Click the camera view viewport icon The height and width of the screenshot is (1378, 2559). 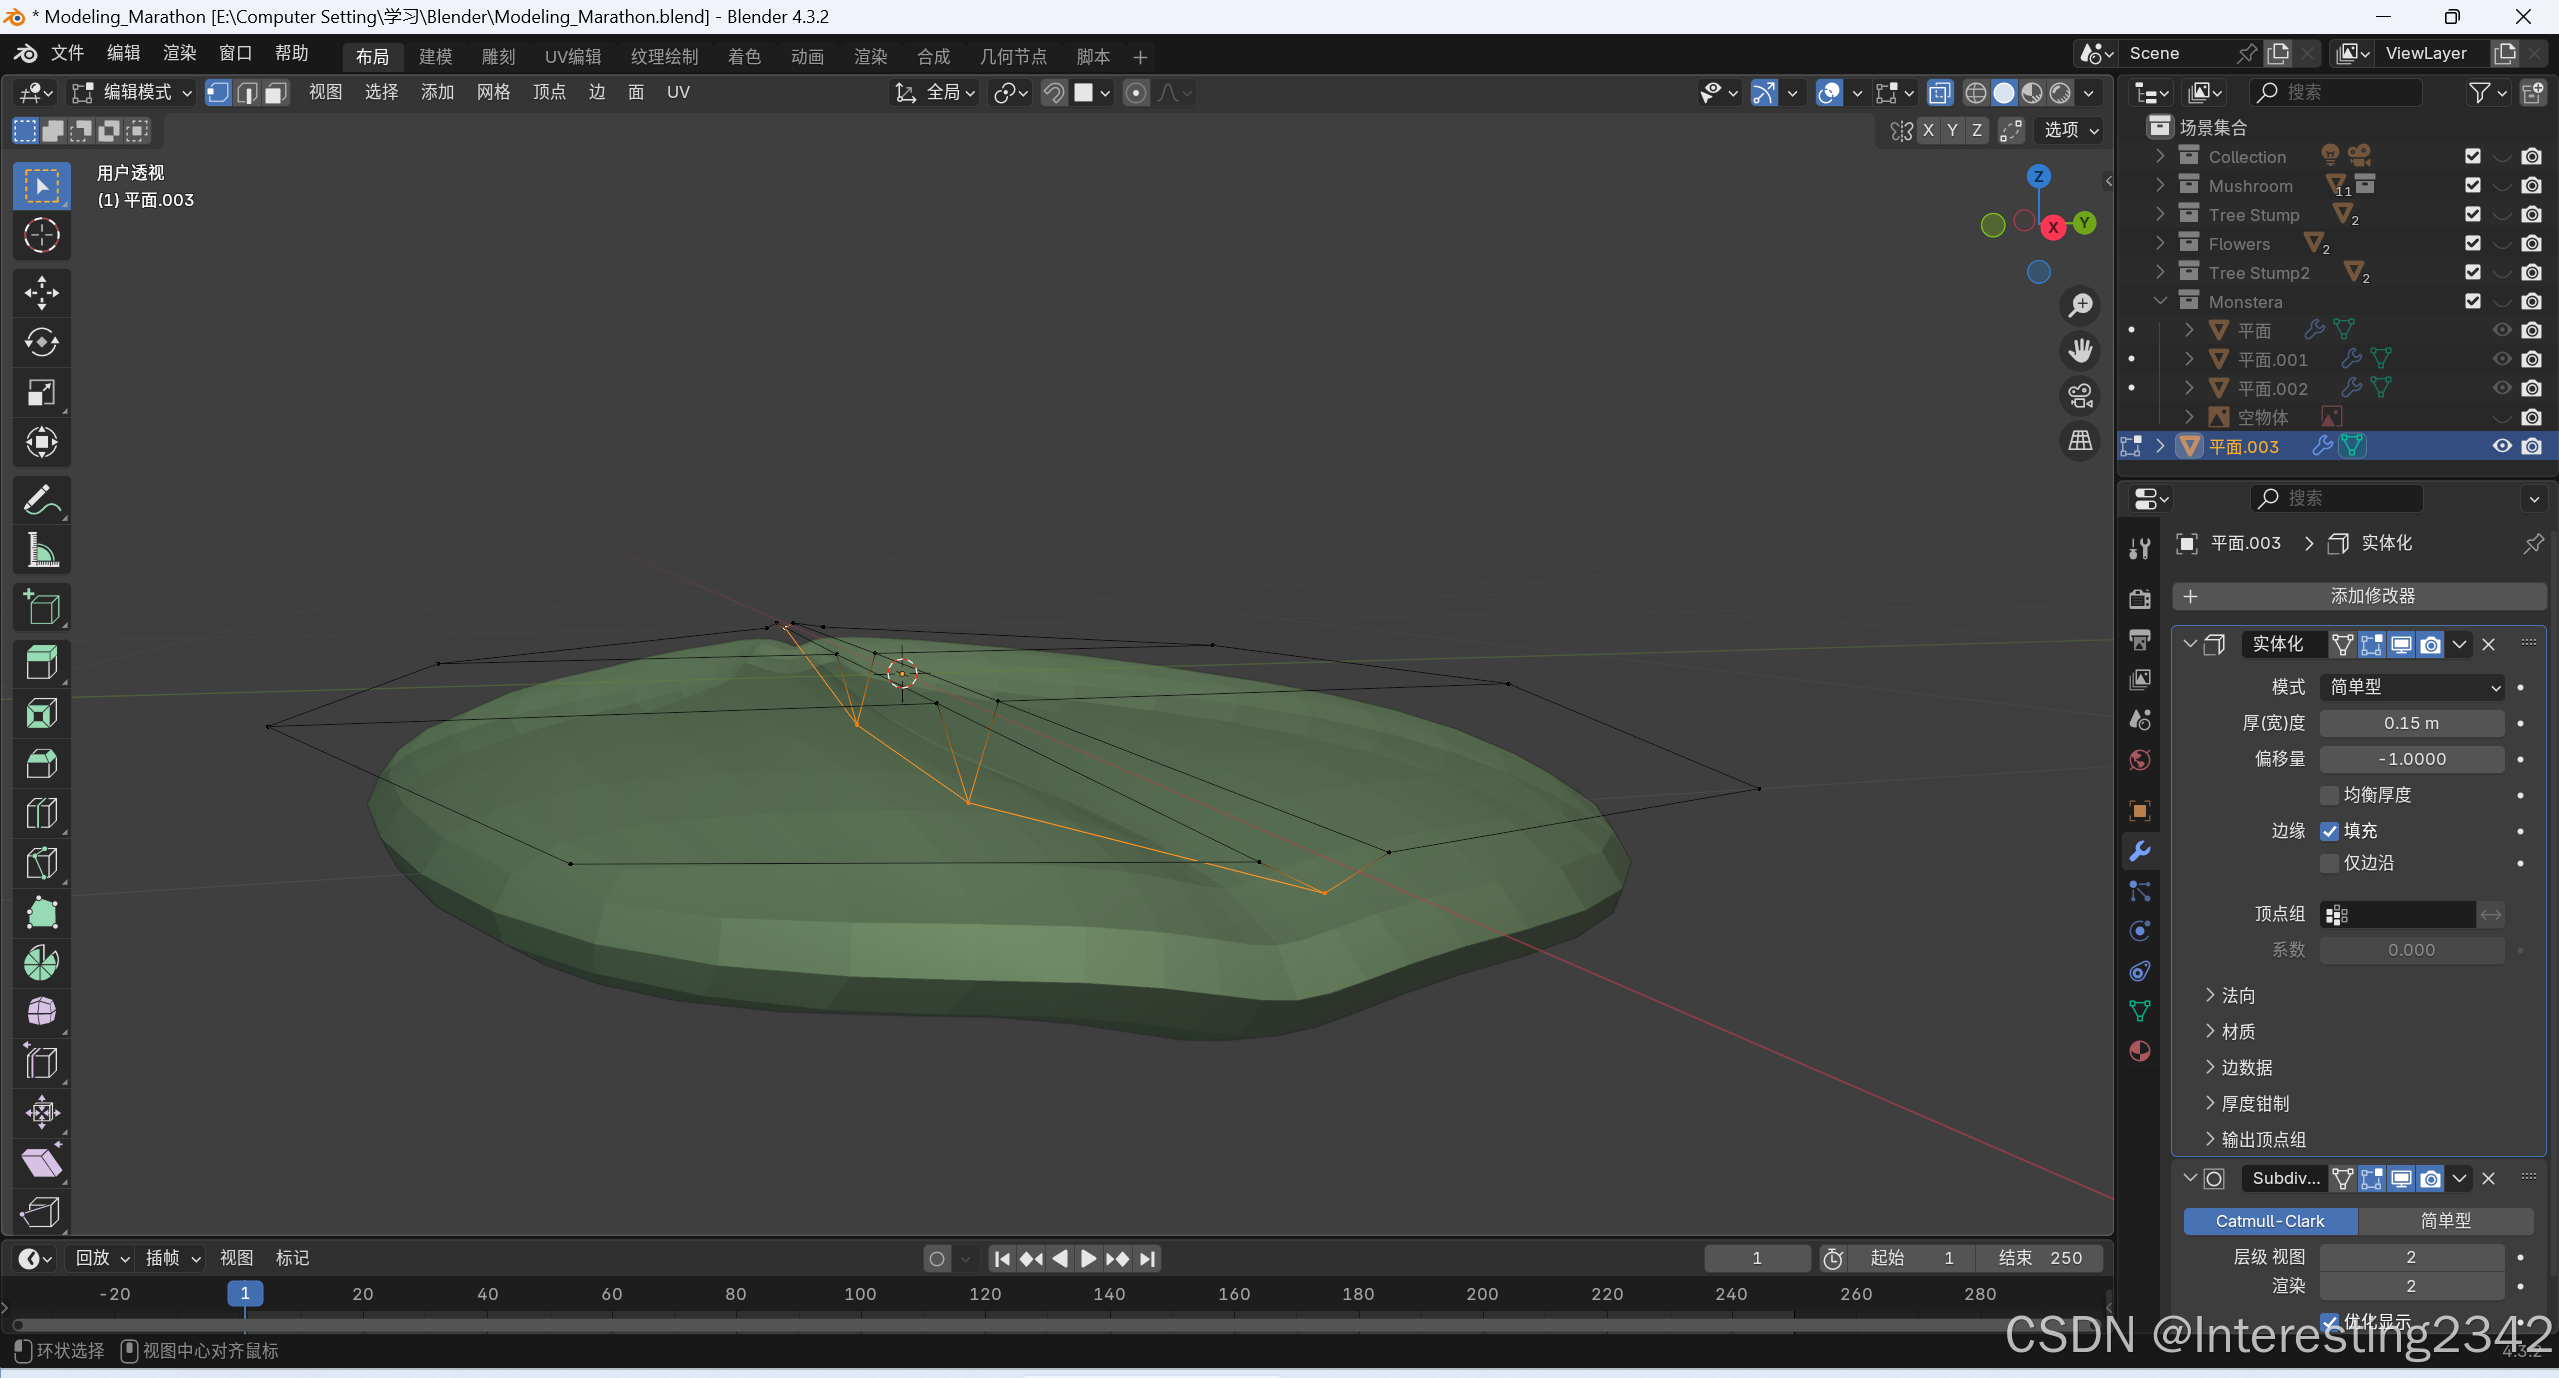click(x=2080, y=396)
